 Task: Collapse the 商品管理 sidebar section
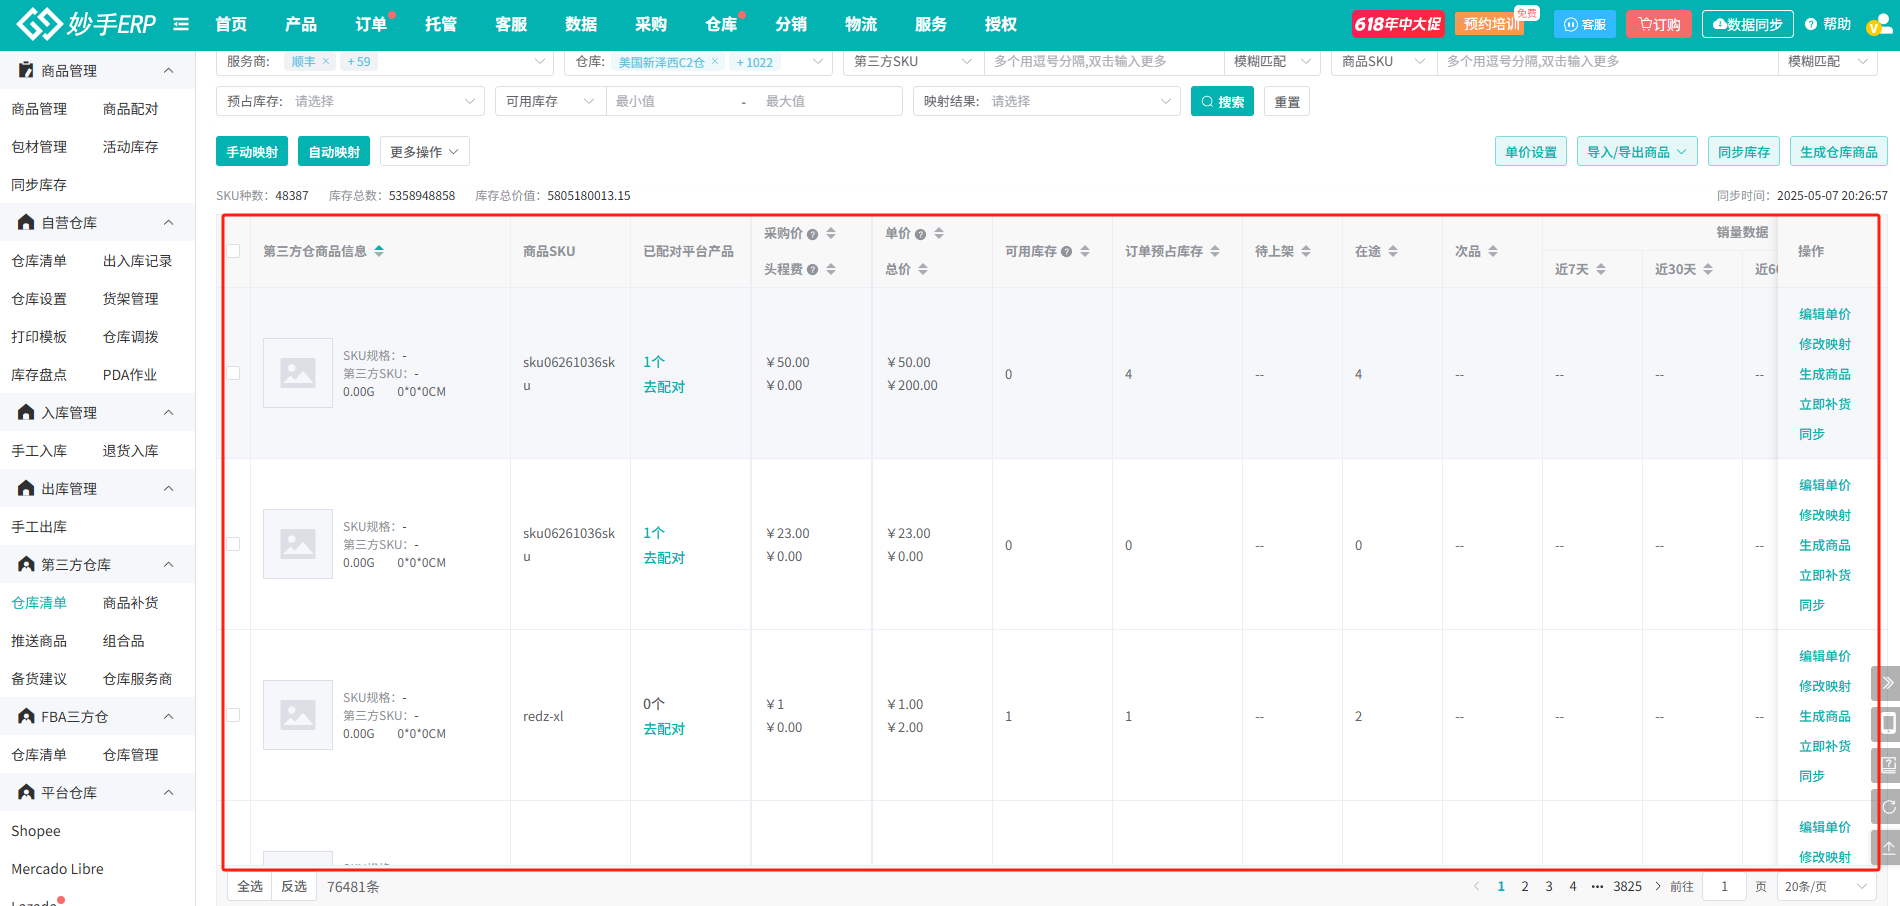click(168, 71)
